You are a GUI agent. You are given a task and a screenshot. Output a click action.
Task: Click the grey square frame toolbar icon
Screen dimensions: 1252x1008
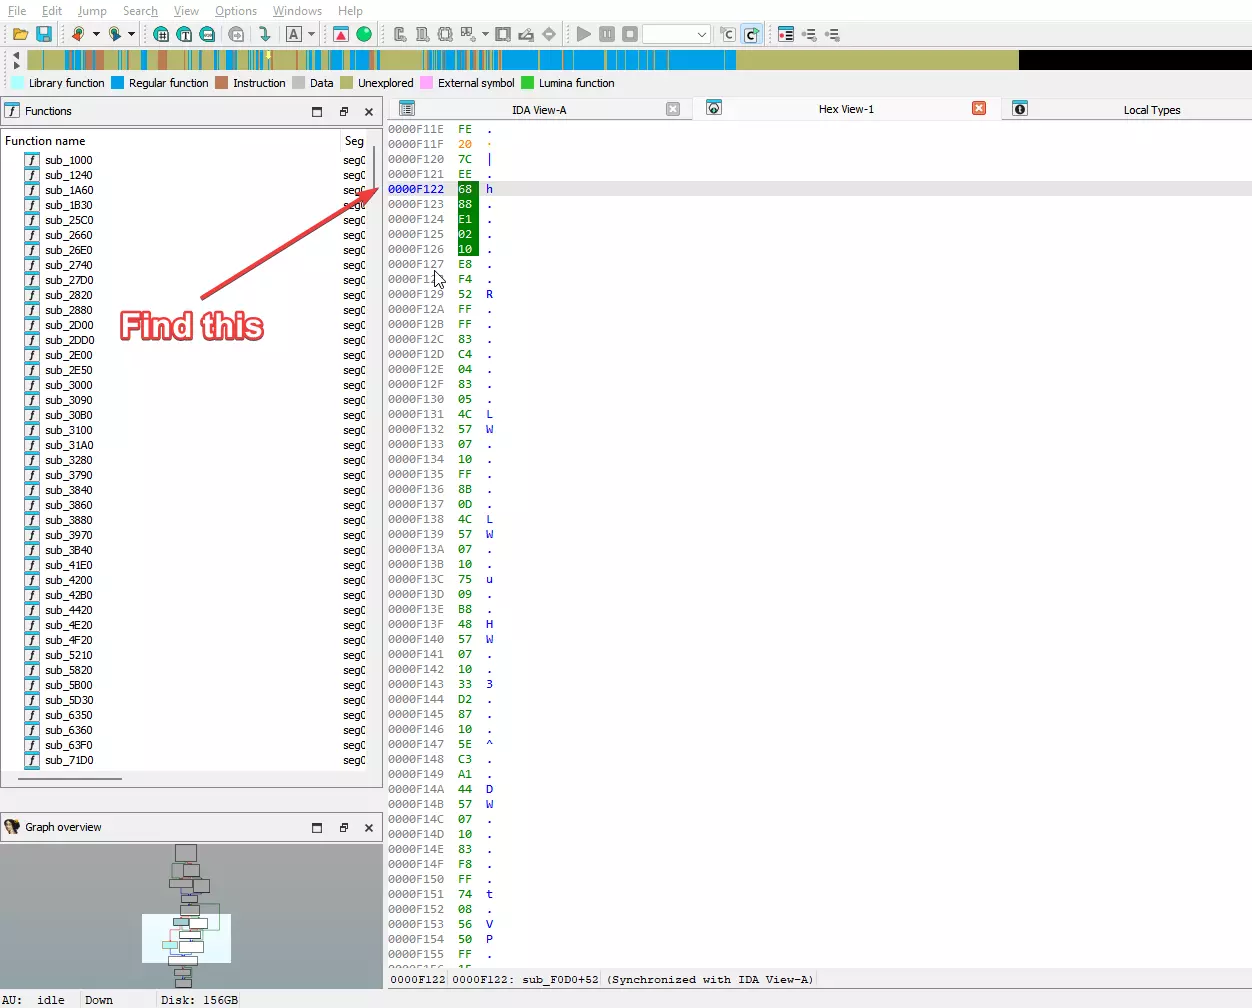(503, 34)
